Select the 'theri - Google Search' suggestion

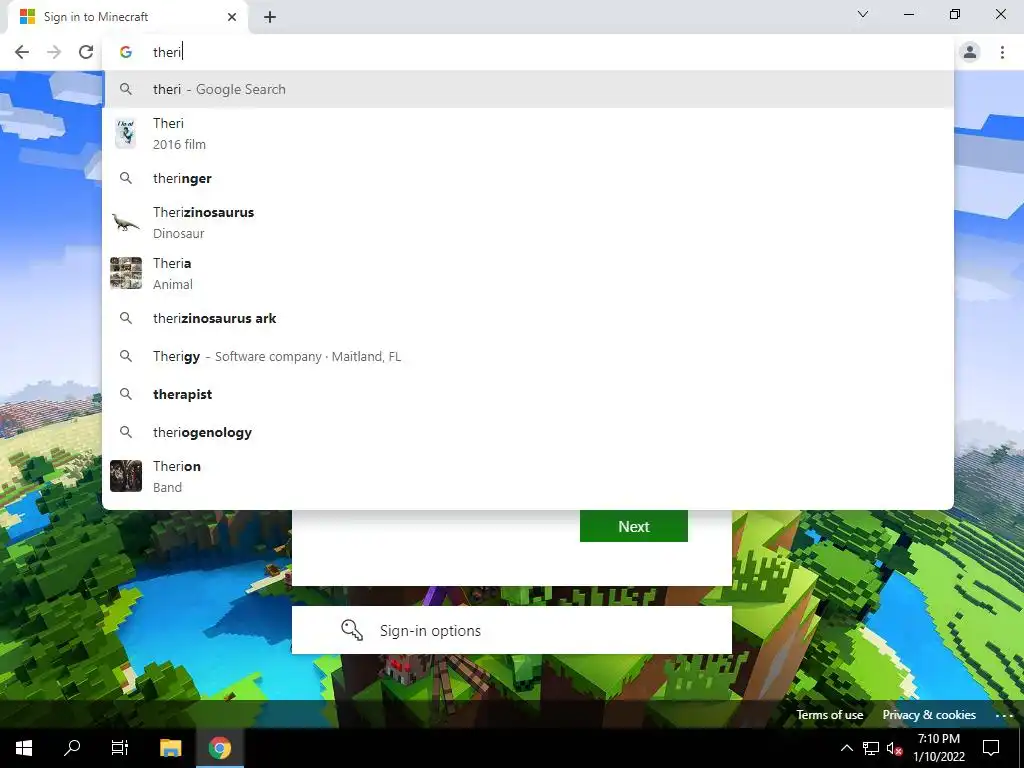tap(528, 89)
